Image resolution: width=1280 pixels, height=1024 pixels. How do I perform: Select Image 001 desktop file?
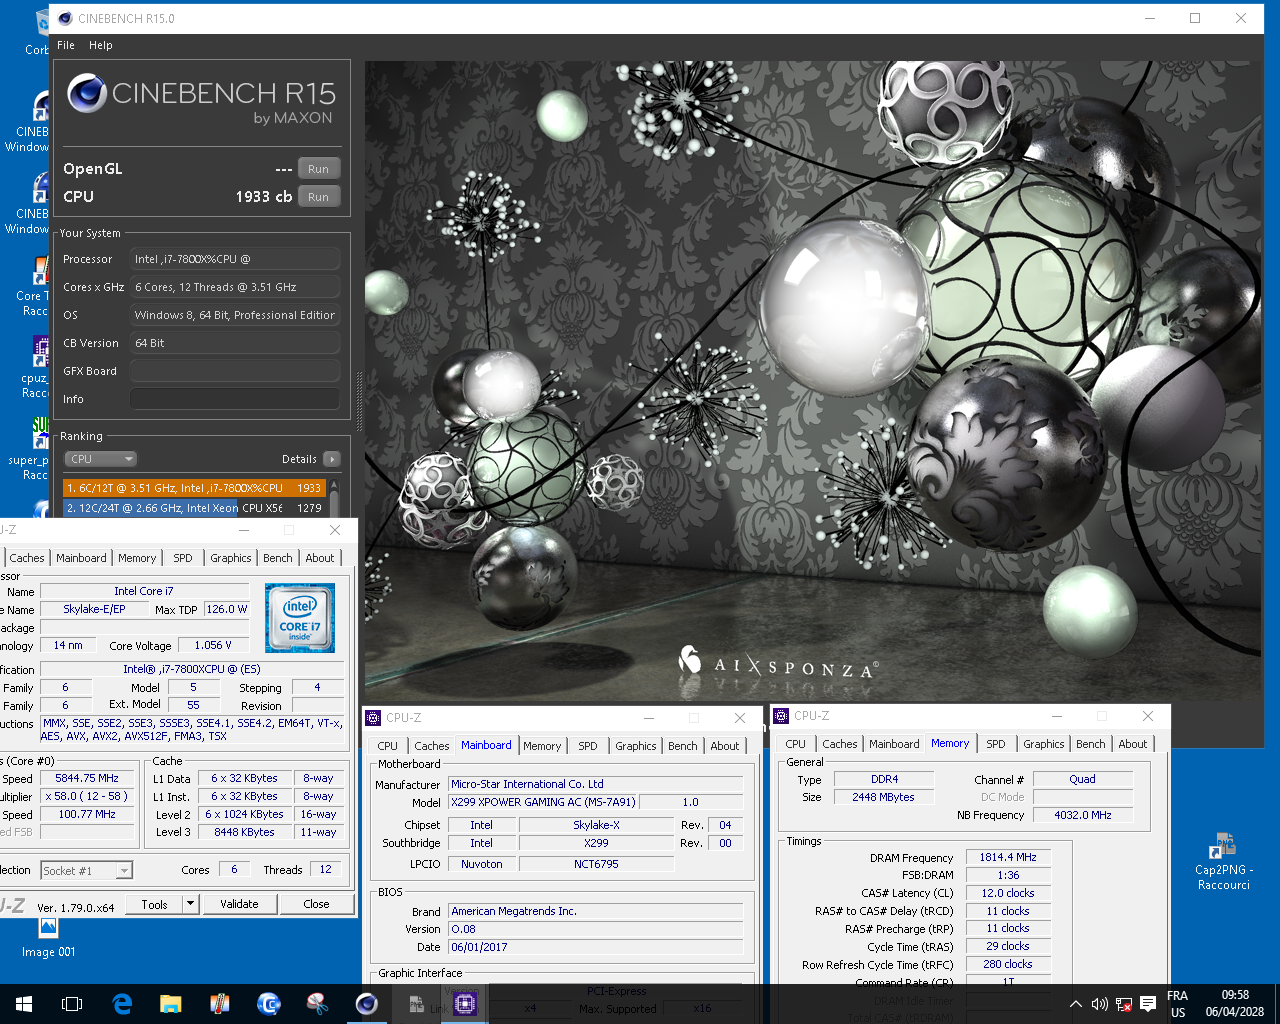48,938
